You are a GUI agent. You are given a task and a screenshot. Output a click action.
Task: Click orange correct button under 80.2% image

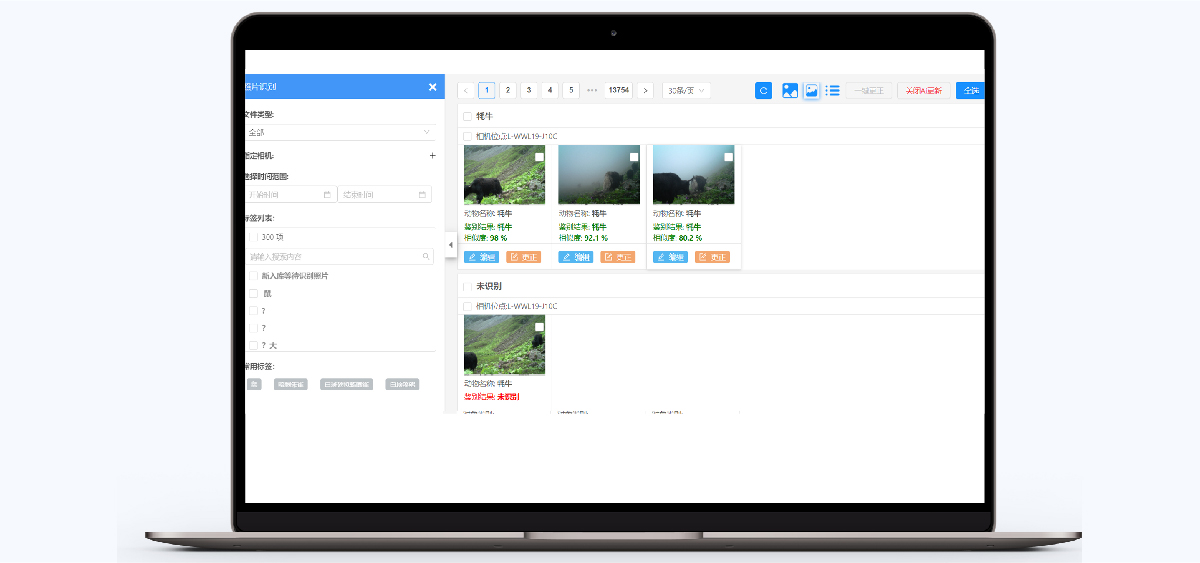[713, 257]
